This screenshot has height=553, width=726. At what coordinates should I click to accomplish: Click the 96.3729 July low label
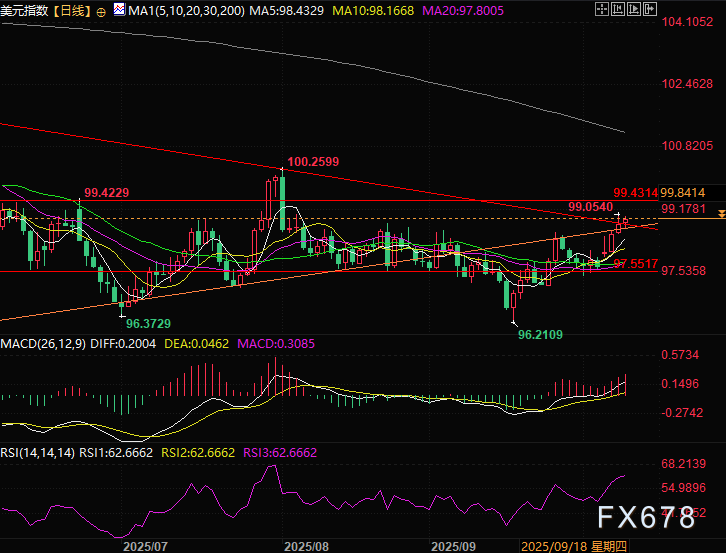tap(149, 324)
